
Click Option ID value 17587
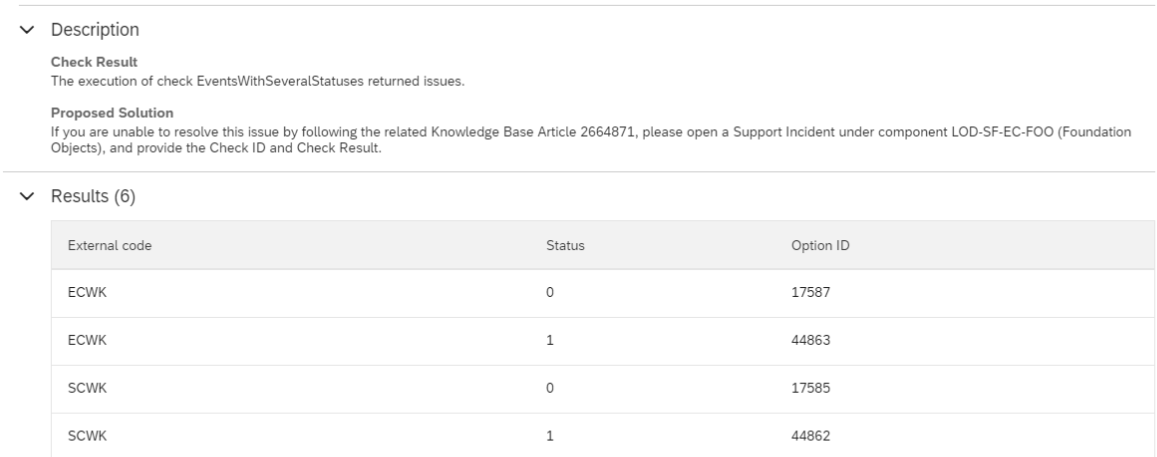[x=810, y=292]
